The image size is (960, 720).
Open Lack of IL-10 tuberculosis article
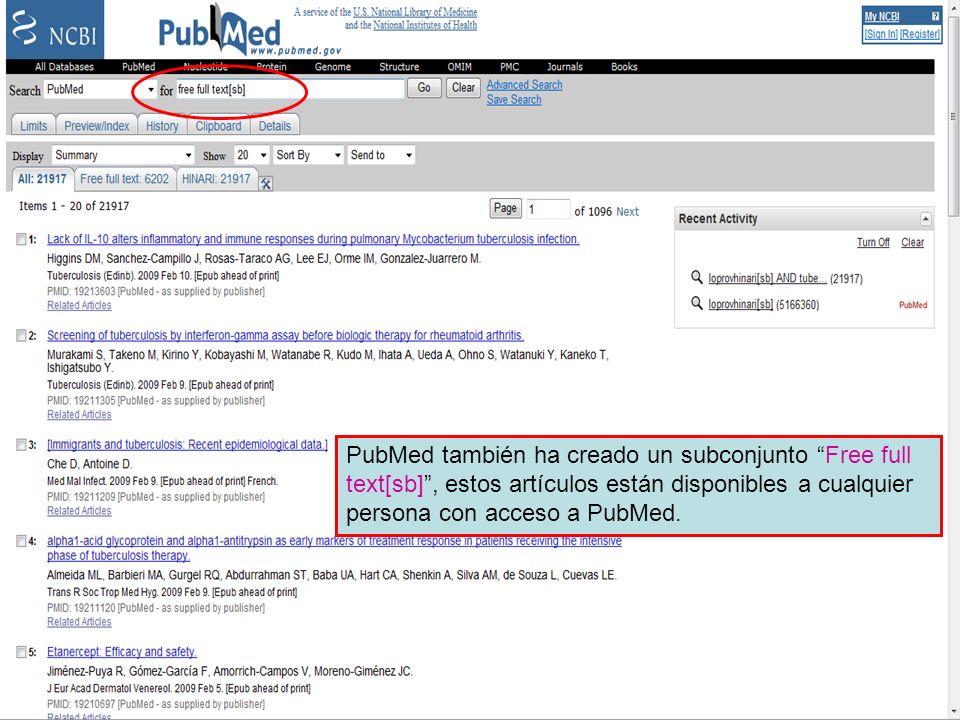point(313,239)
